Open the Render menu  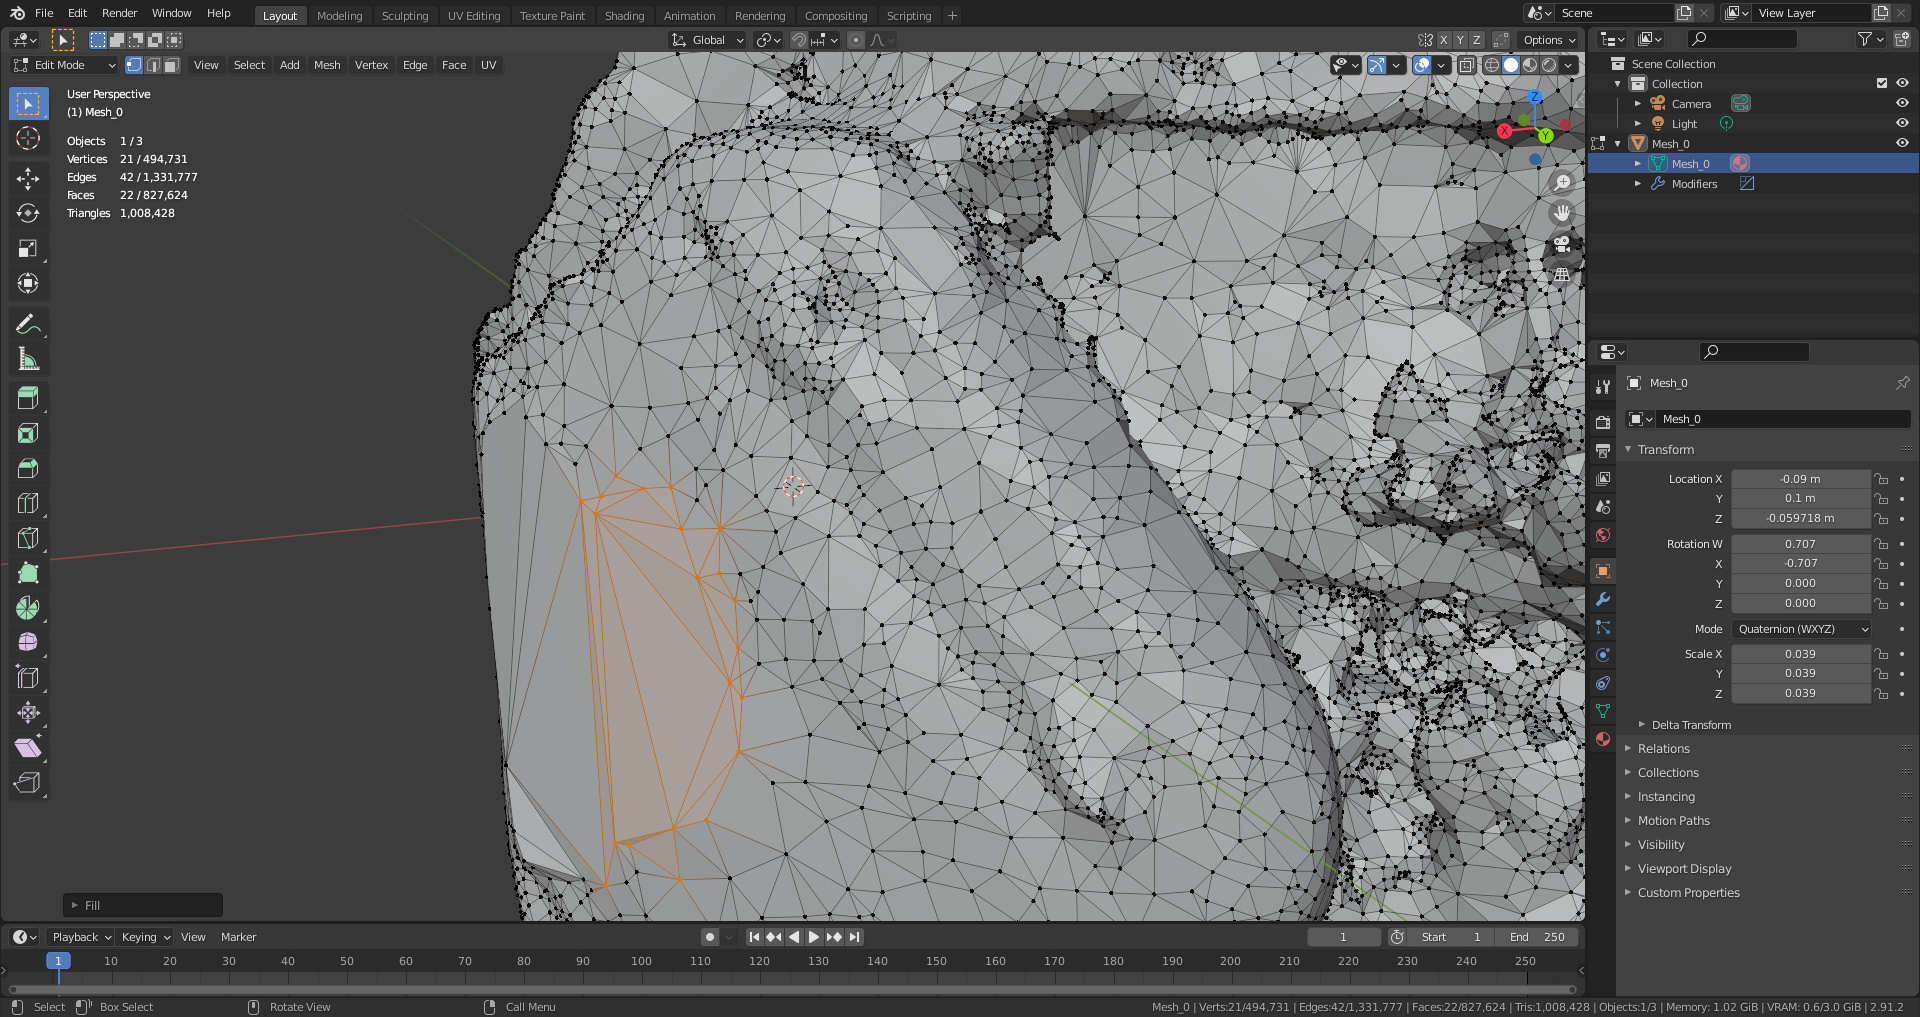[119, 13]
